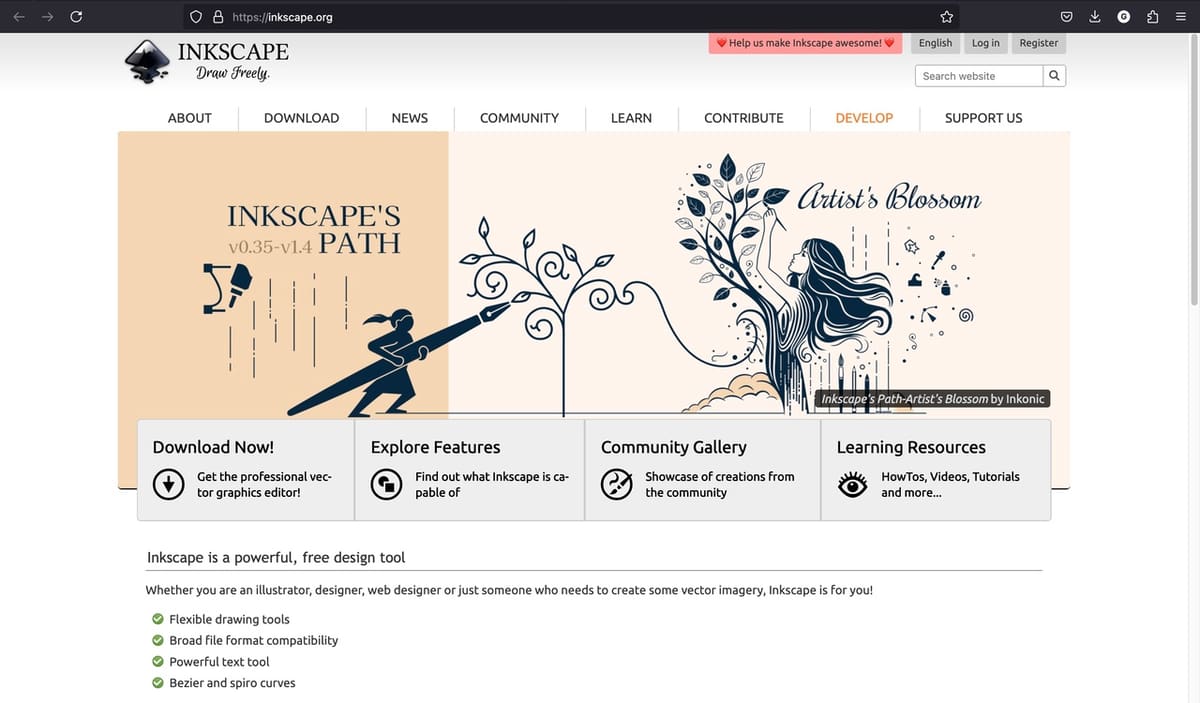Open the CONTRIBUTE menu

coord(744,118)
